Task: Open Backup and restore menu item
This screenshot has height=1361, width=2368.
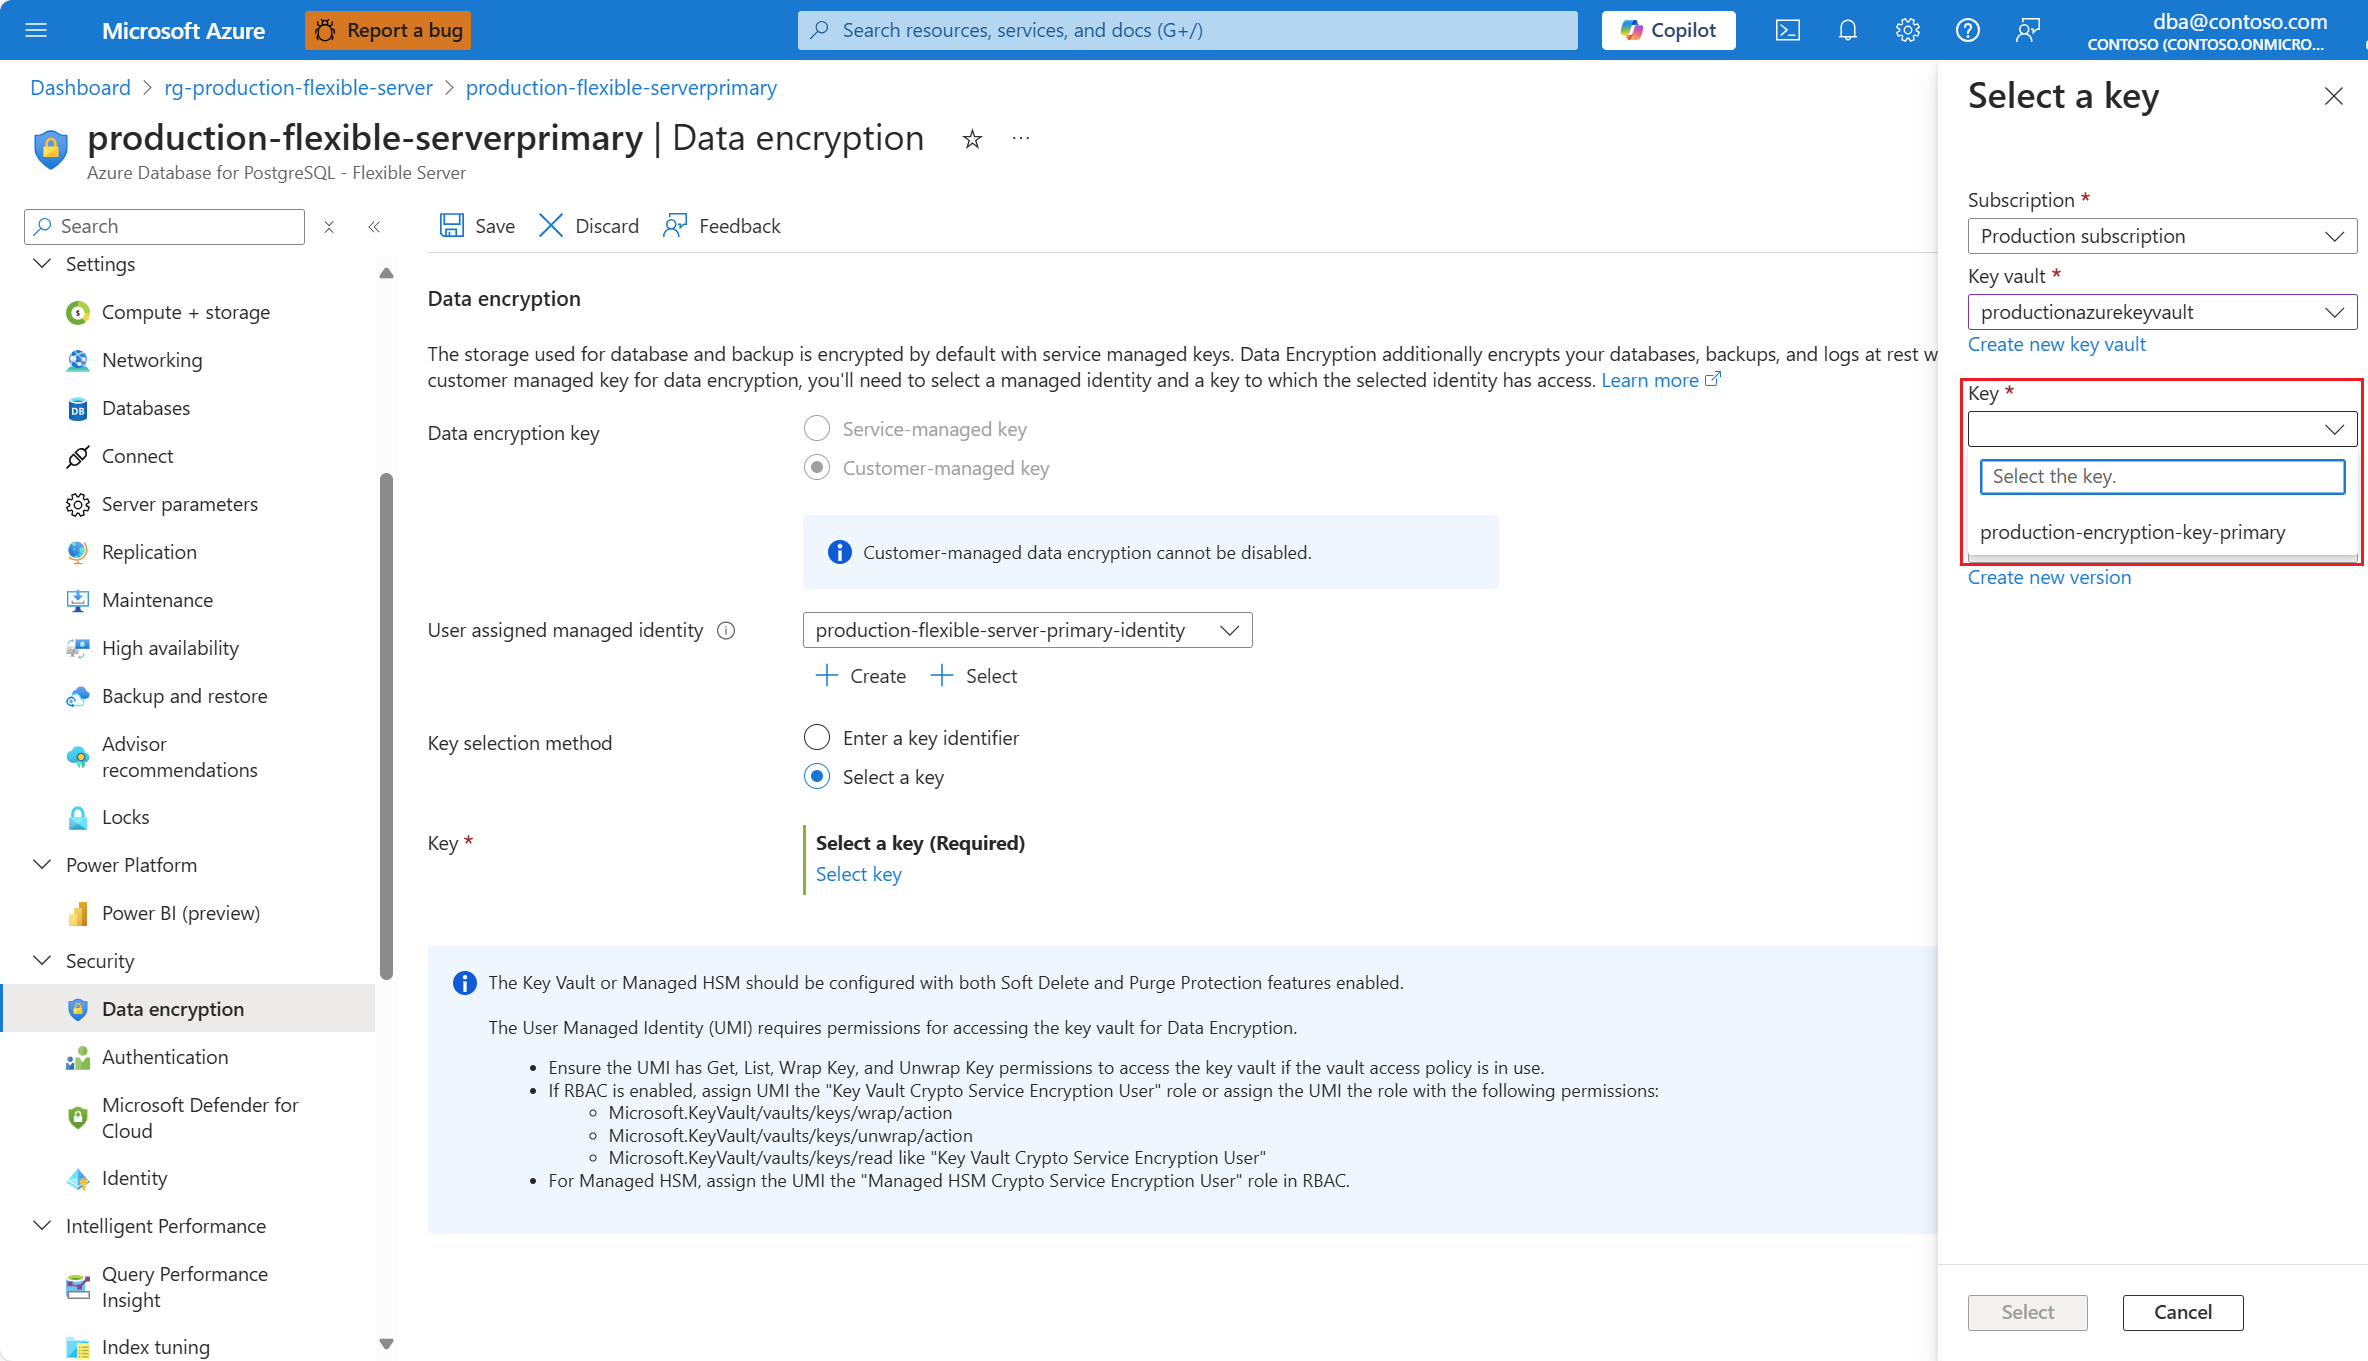Action: coord(184,696)
